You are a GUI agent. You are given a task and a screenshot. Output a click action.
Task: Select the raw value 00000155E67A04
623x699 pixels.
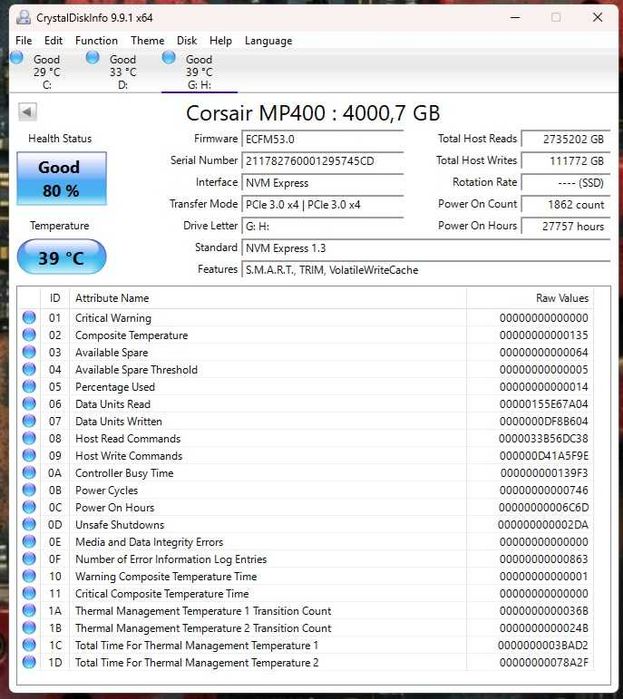(544, 404)
